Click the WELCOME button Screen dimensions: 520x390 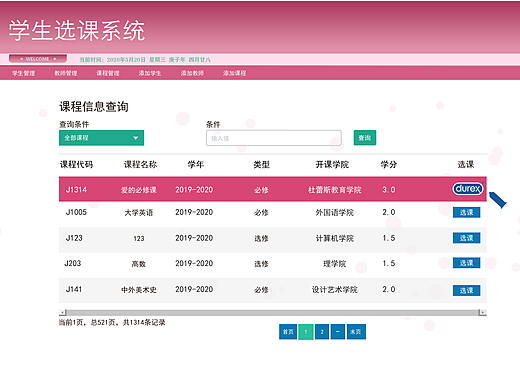coord(38,59)
